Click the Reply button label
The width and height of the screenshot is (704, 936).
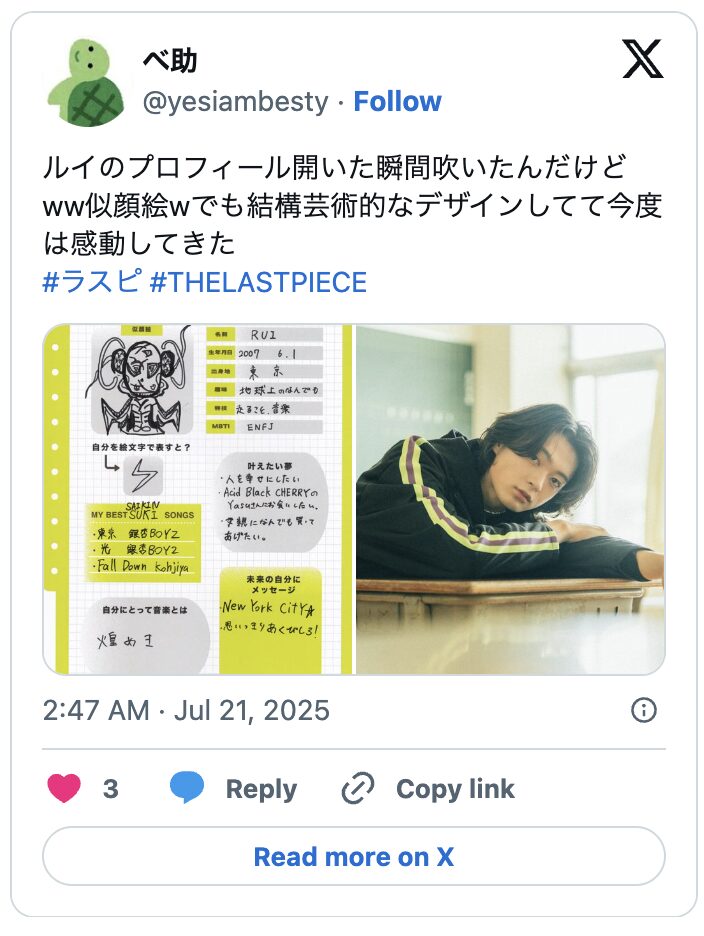click(x=261, y=789)
